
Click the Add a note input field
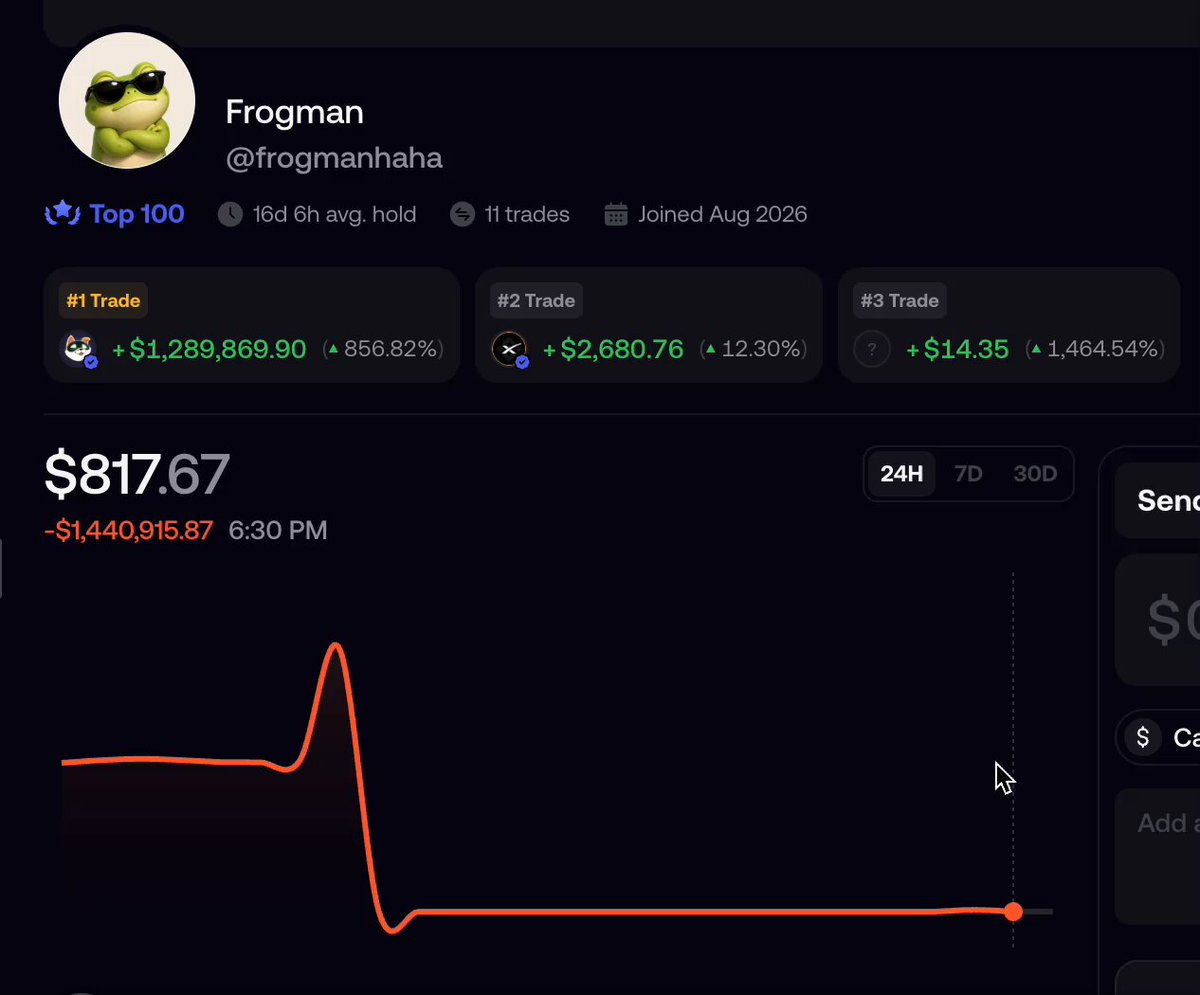pyautogui.click(x=1158, y=856)
